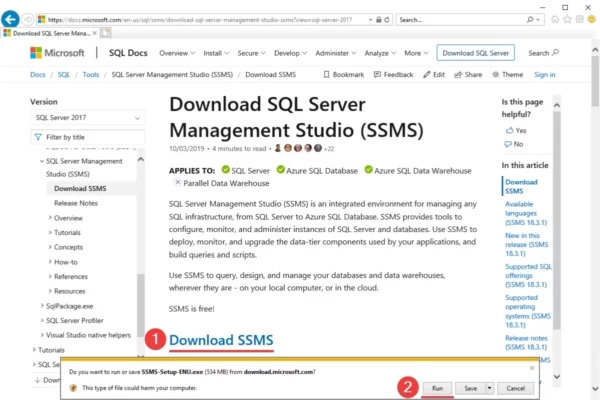Click the browser back arrow button
The width and height of the screenshot is (600, 400).
point(10,19)
